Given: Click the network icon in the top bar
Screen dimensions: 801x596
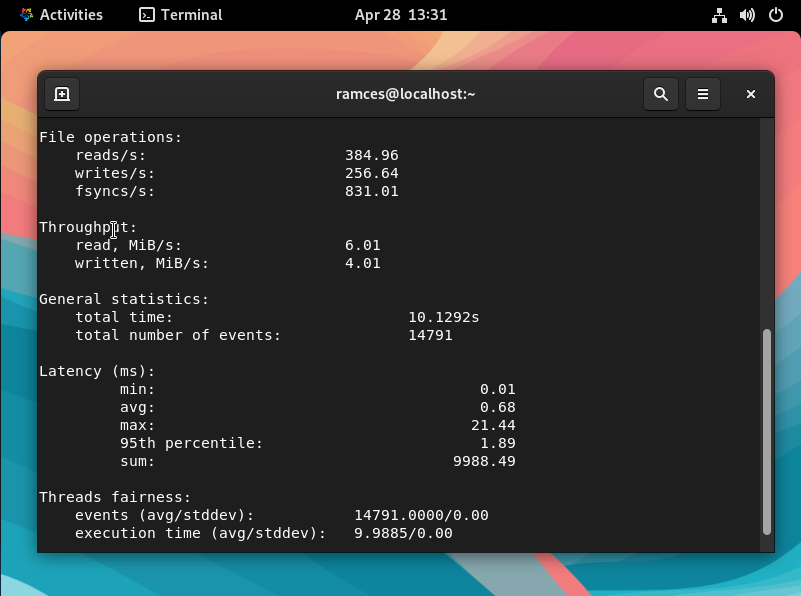Looking at the screenshot, I should click(x=719, y=14).
